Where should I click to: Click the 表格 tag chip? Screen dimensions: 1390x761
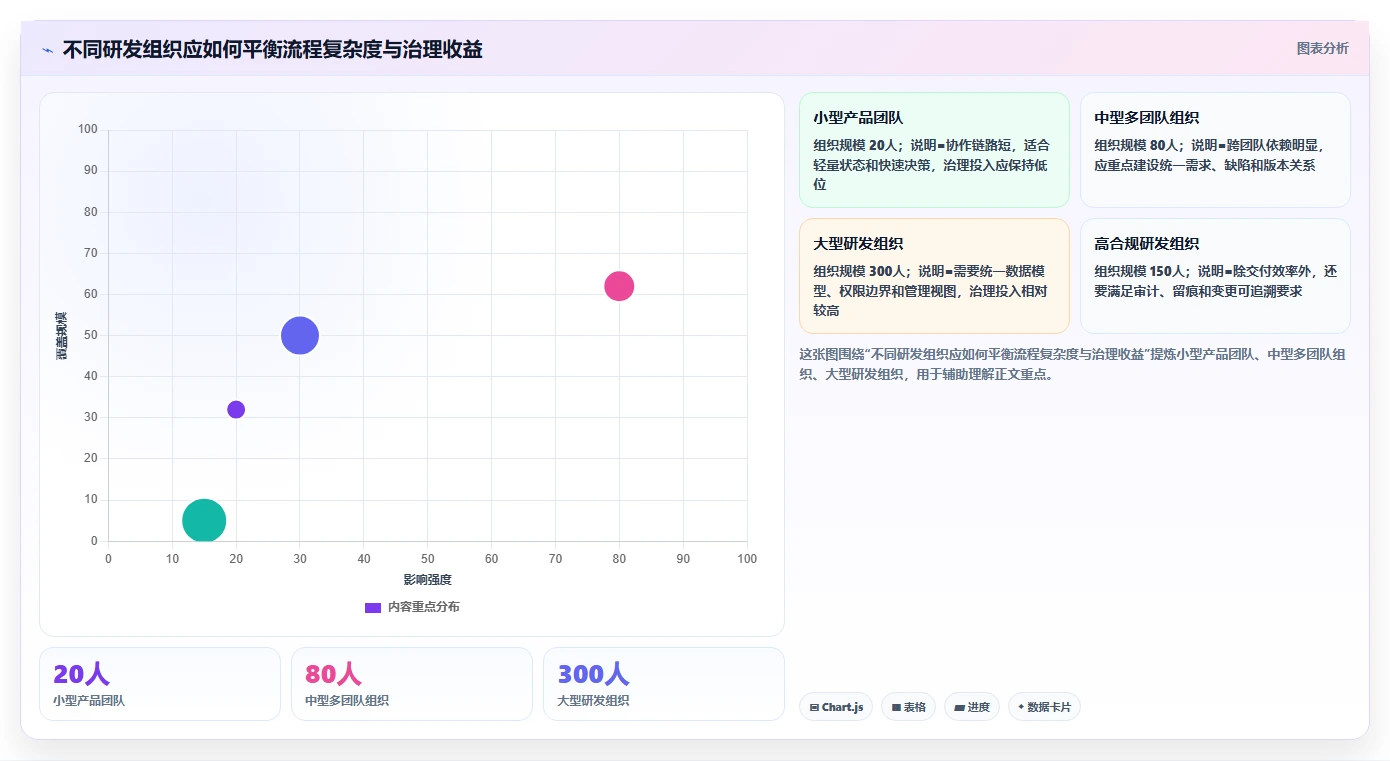(x=908, y=707)
